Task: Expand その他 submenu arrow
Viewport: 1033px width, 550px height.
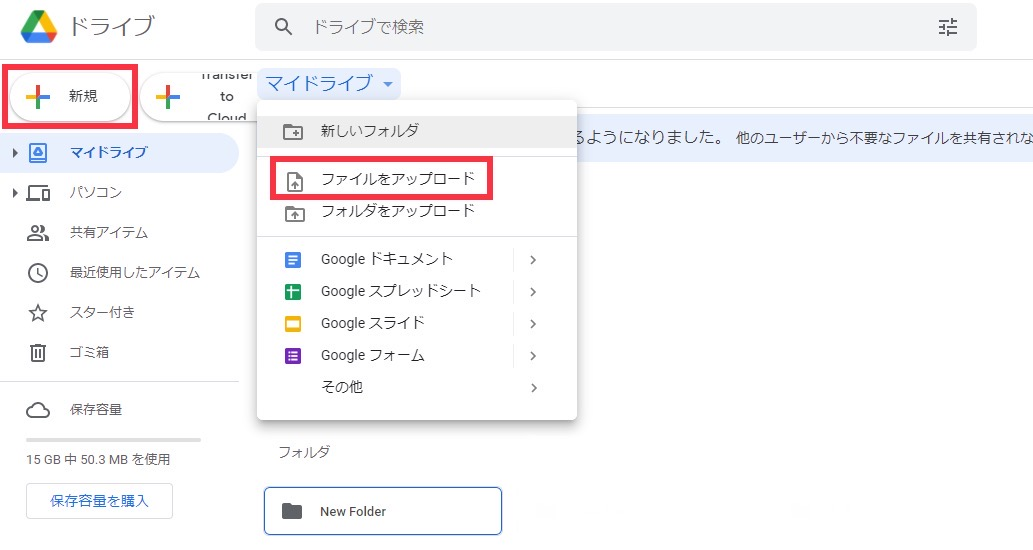Action: pyautogui.click(x=533, y=388)
